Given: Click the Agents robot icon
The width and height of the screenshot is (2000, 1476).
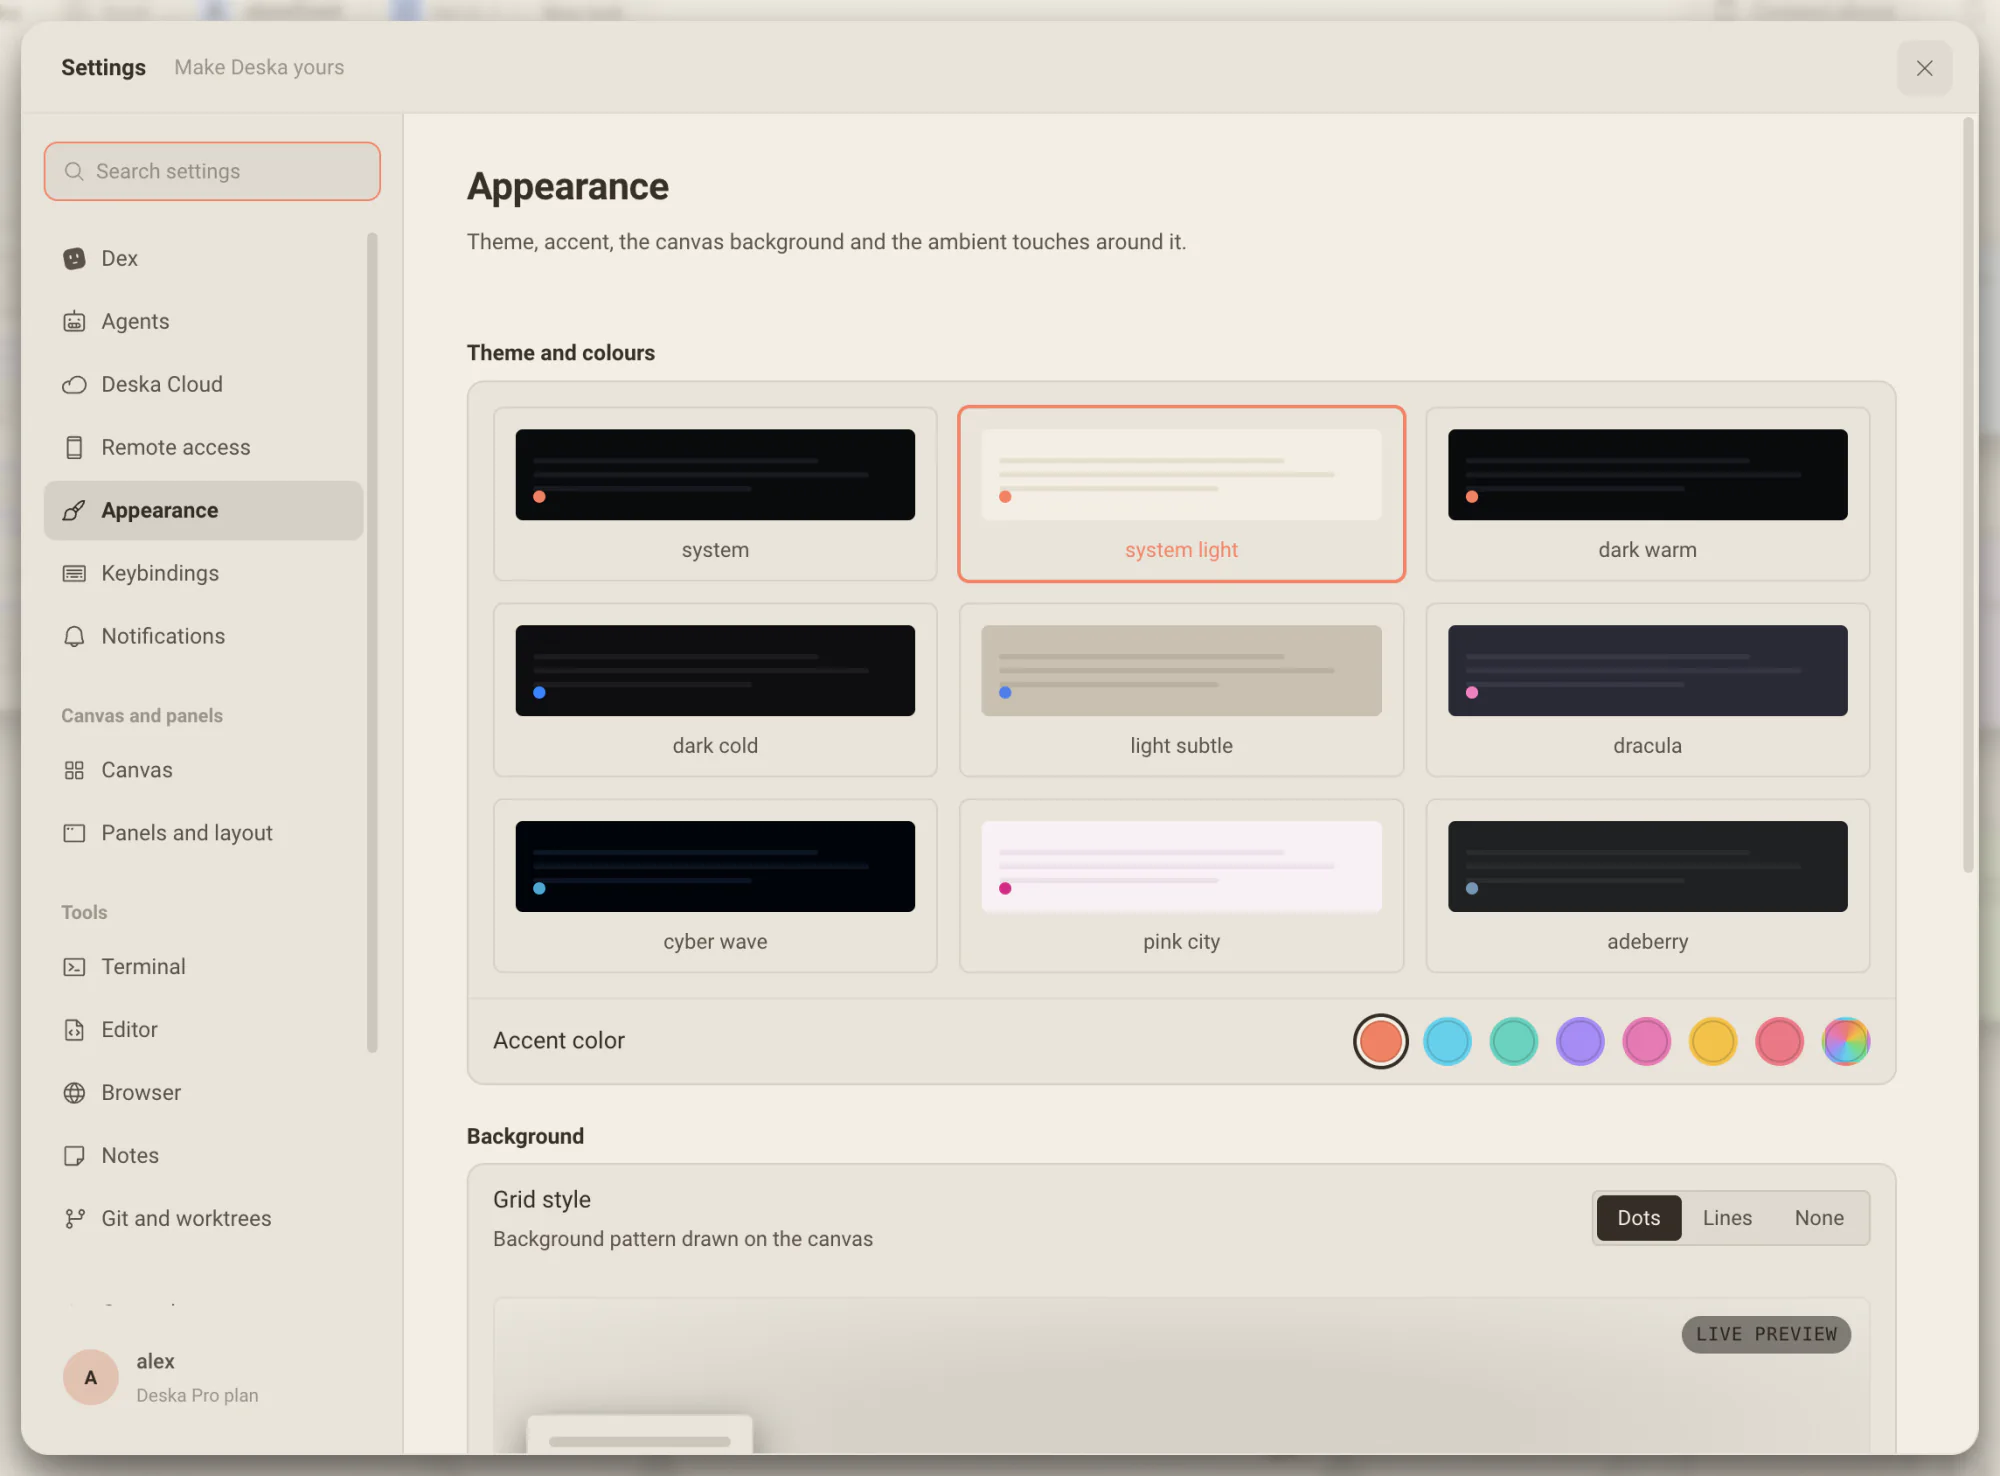Looking at the screenshot, I should coord(74,322).
